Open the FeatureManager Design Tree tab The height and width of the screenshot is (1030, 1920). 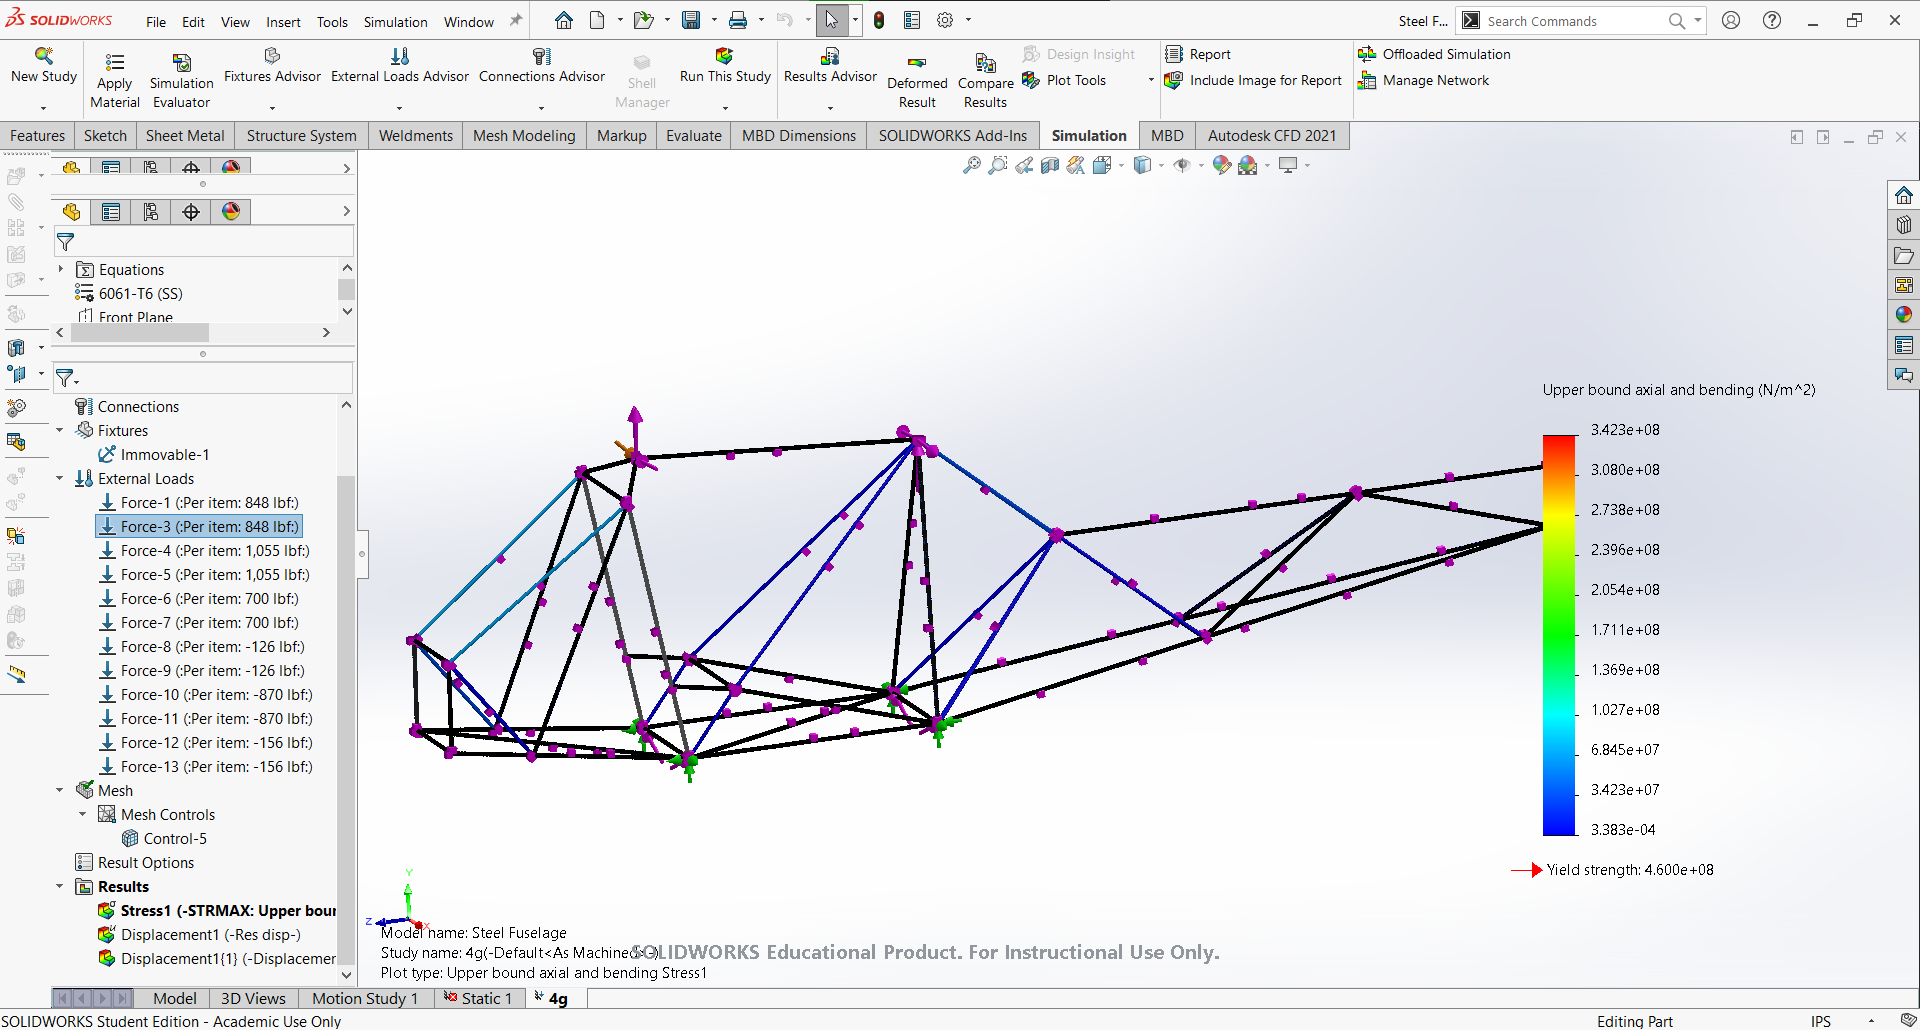tap(71, 211)
